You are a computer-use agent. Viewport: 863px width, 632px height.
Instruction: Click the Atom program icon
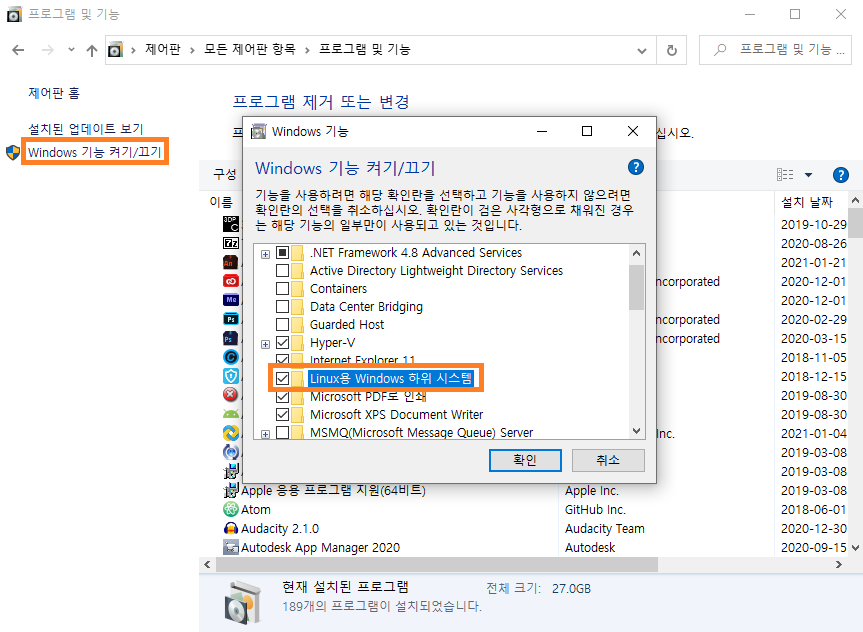point(231,509)
